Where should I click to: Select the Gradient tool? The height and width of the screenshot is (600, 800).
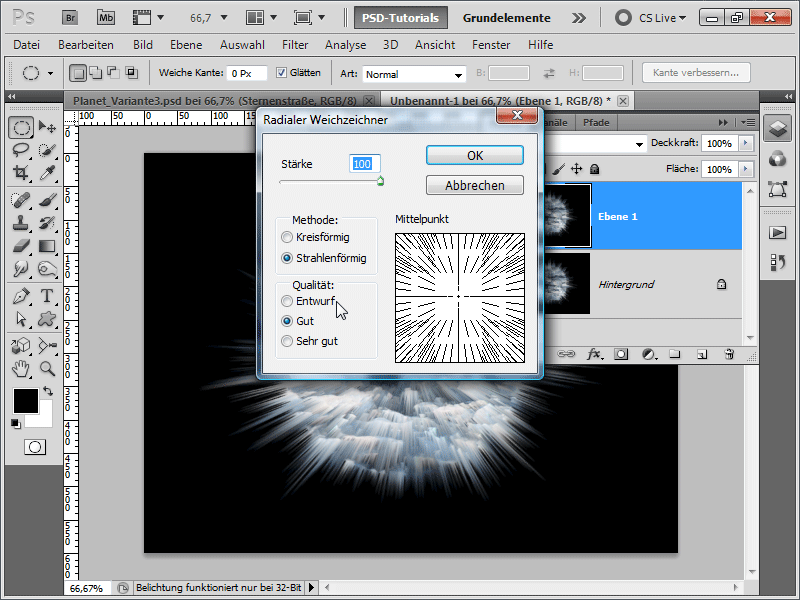(x=47, y=246)
